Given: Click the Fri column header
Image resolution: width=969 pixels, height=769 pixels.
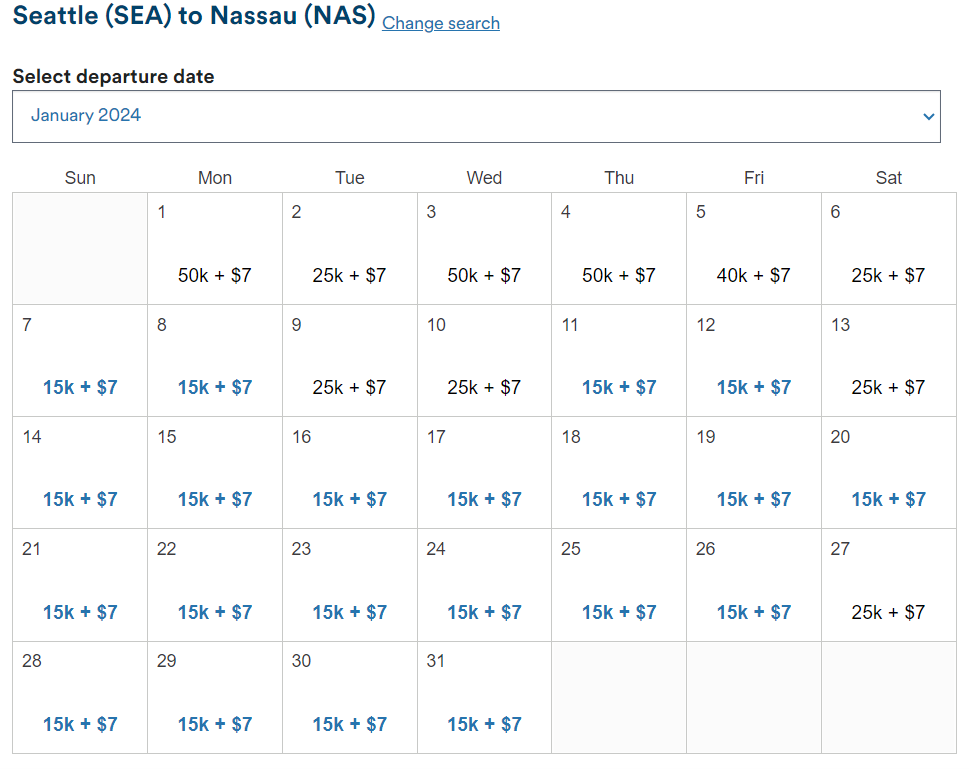Looking at the screenshot, I should 753,178.
